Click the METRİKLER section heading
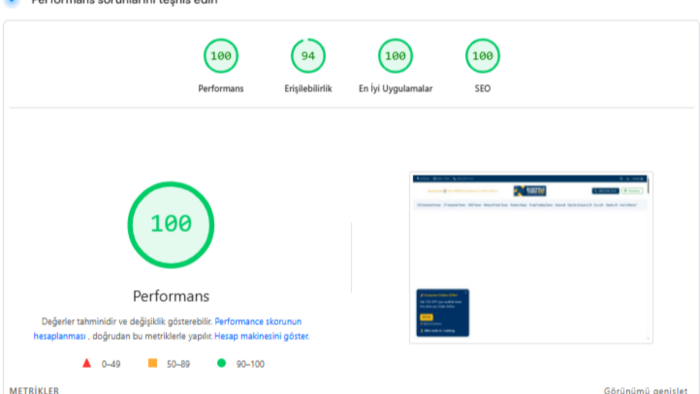The width and height of the screenshot is (700, 394). (34, 390)
